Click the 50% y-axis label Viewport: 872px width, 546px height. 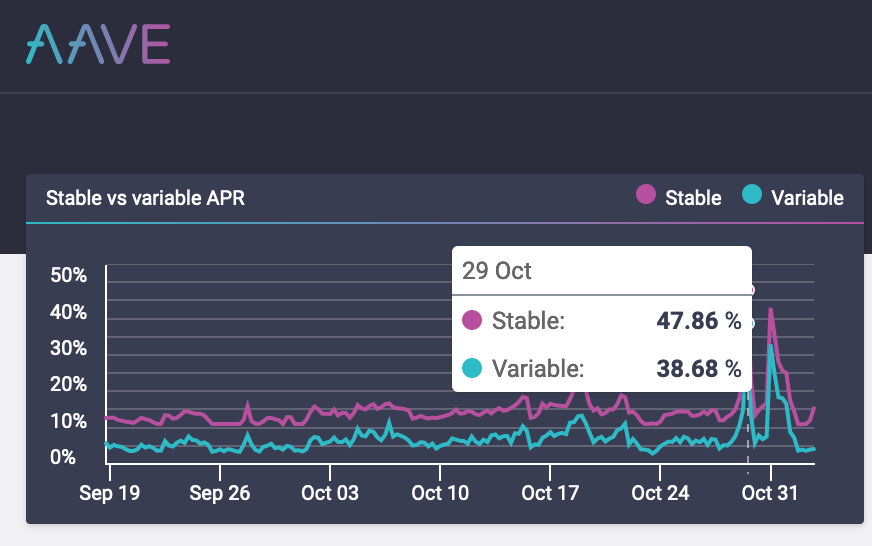pos(69,276)
